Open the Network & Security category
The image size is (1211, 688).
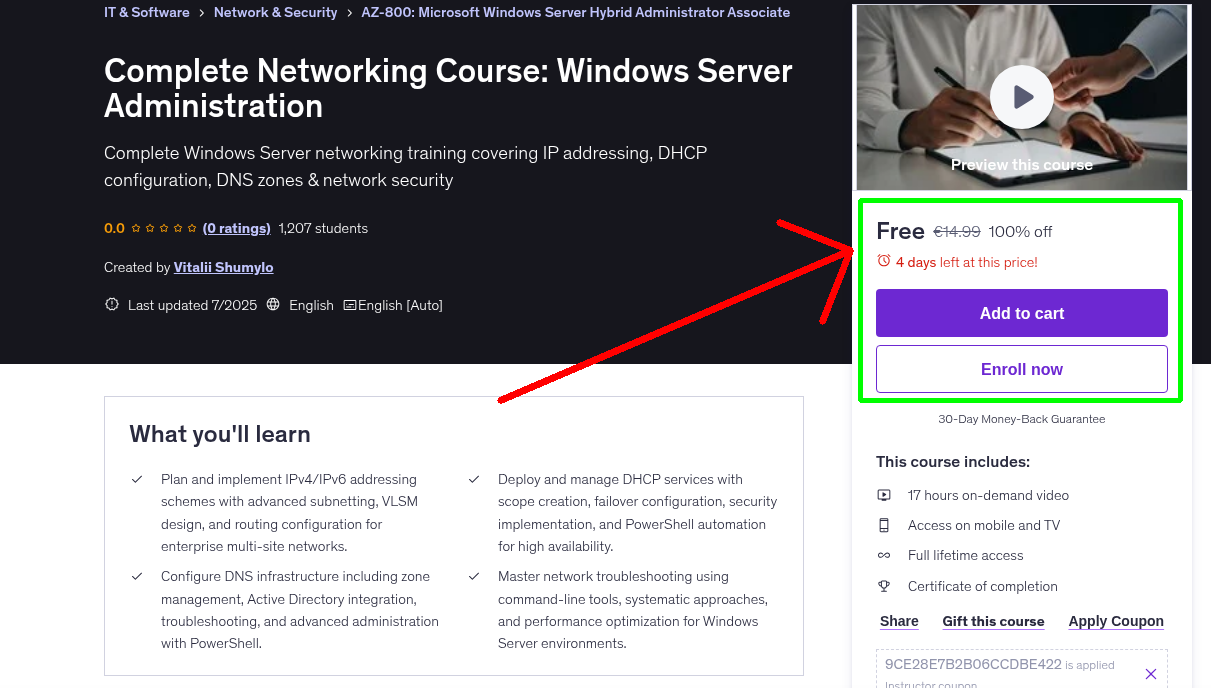276,12
